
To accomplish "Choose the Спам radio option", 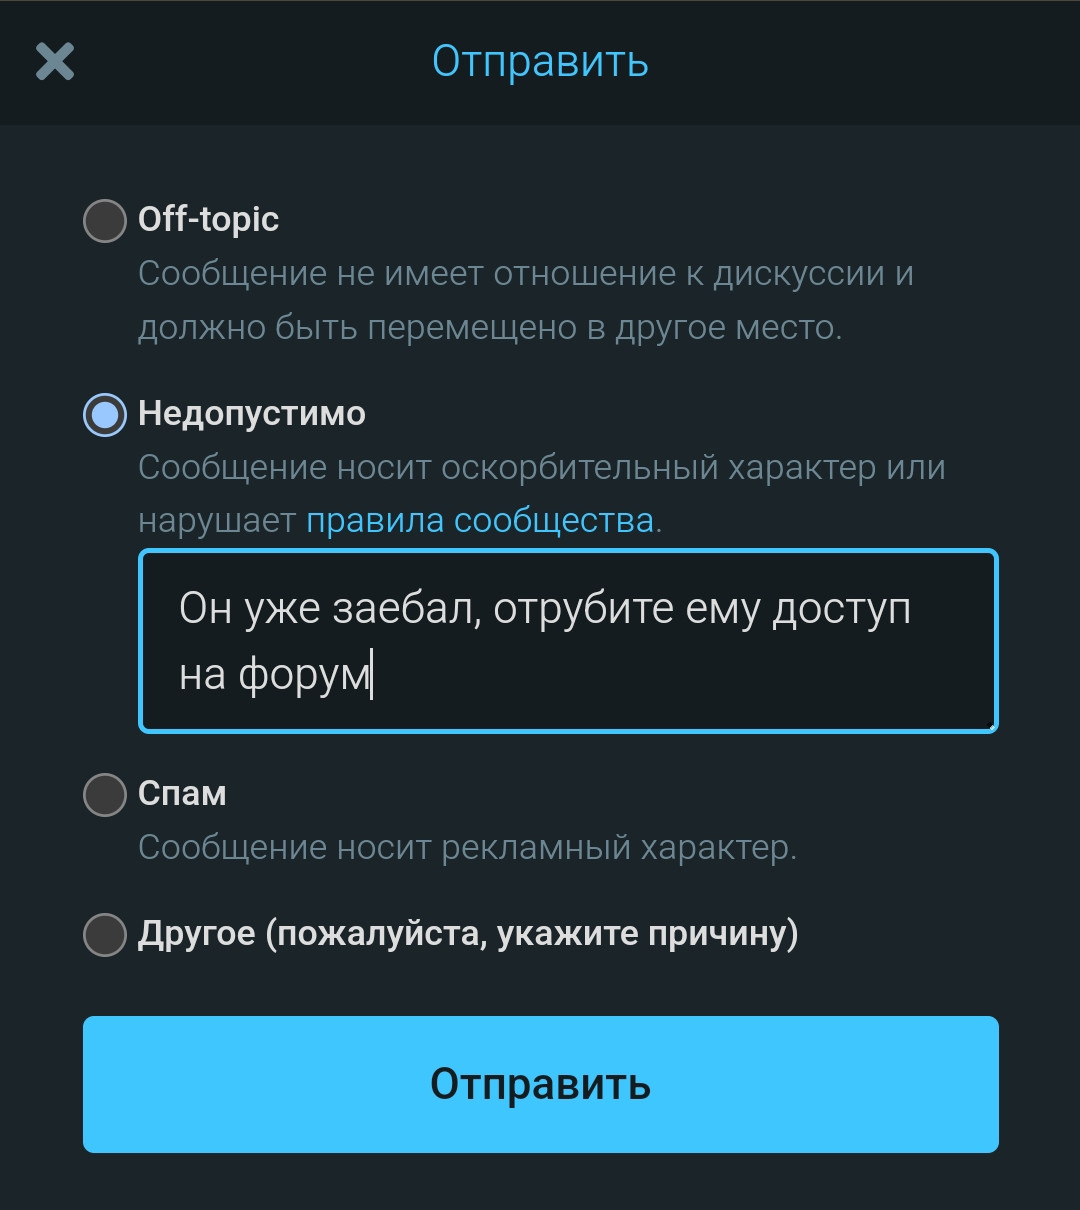I will (104, 795).
